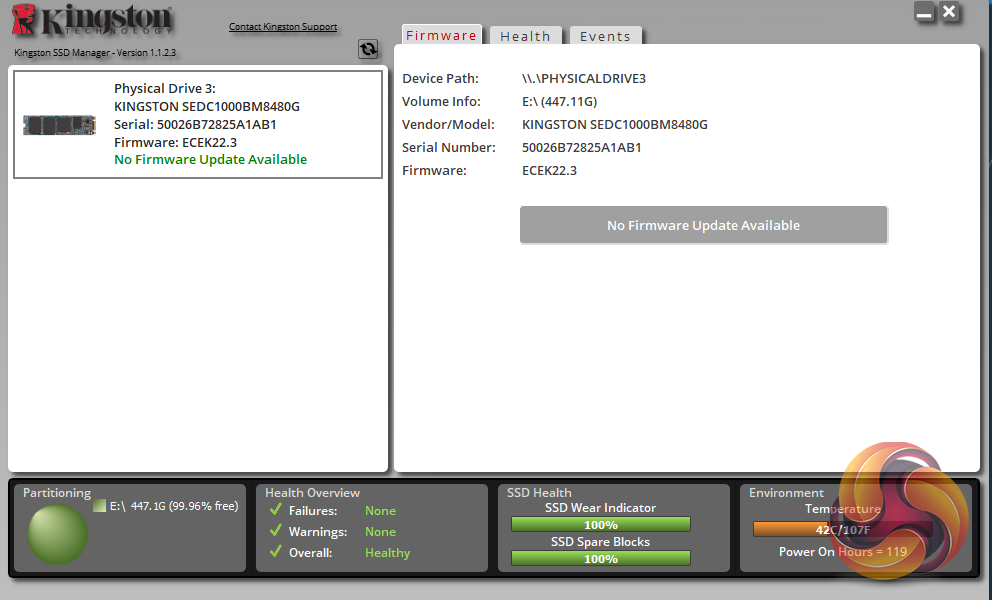Open the Health tab
The height and width of the screenshot is (602, 992).
(525, 36)
